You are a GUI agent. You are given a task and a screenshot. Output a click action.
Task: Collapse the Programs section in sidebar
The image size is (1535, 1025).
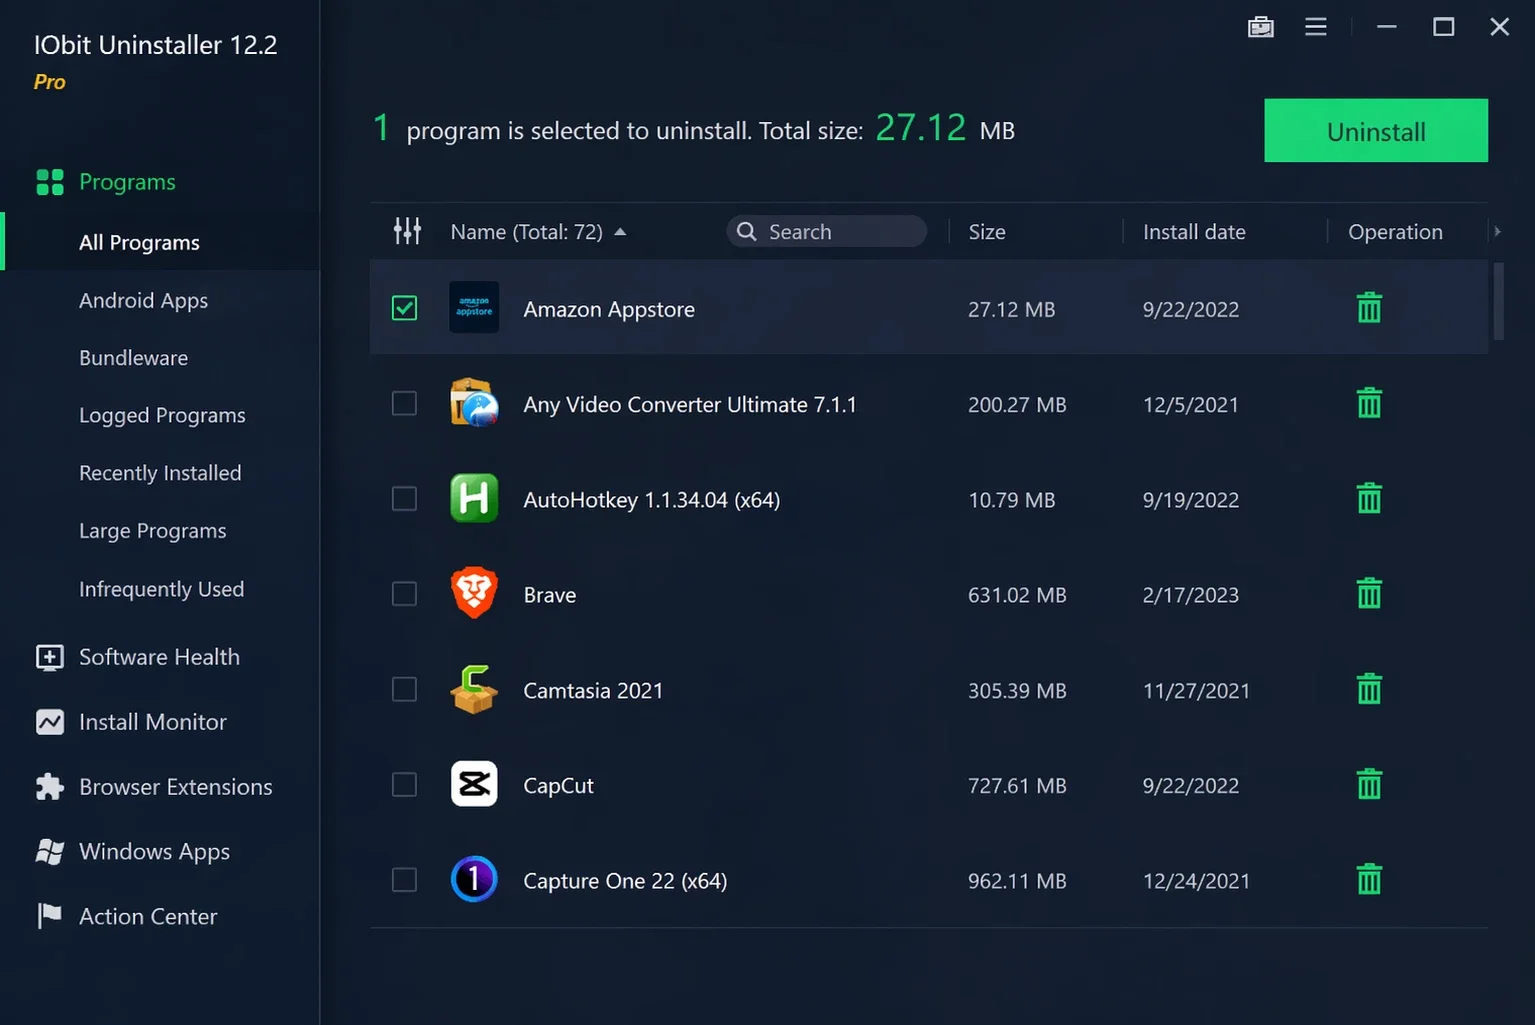click(127, 182)
